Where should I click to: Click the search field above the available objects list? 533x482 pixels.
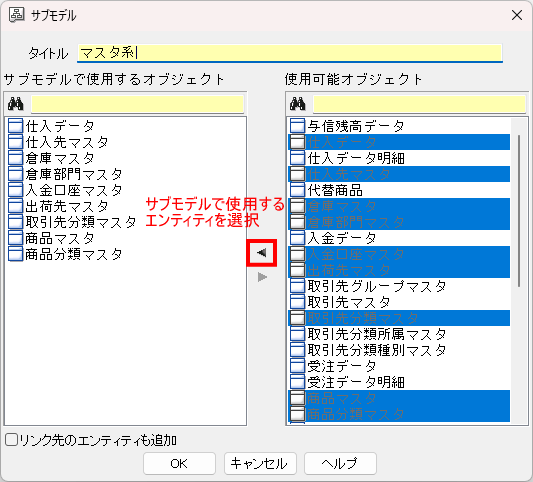tap(419, 104)
